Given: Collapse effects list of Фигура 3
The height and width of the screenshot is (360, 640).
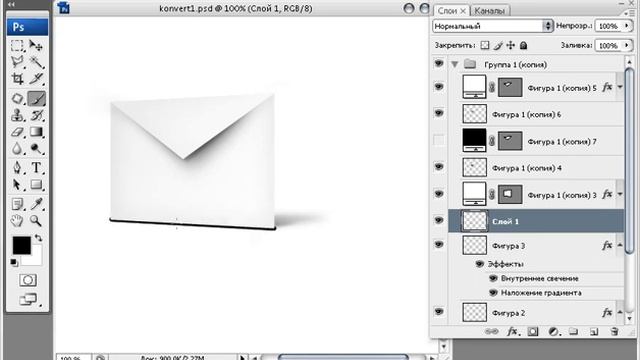Looking at the screenshot, I should click(x=620, y=245).
